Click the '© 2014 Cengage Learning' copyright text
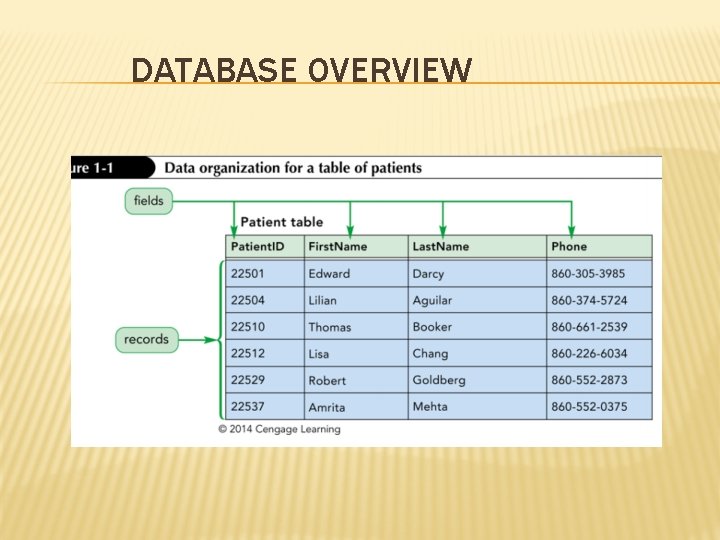The height and width of the screenshot is (540, 720). [x=279, y=429]
